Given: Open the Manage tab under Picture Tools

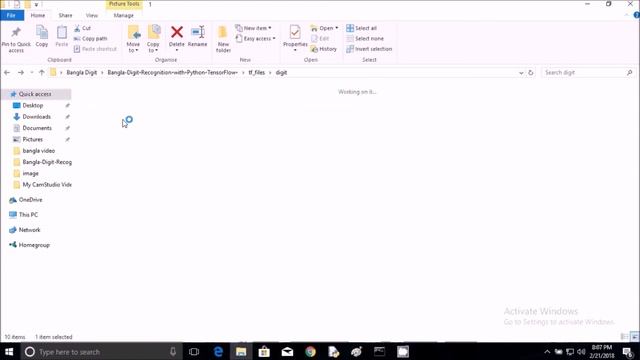Looking at the screenshot, I should pos(124,15).
